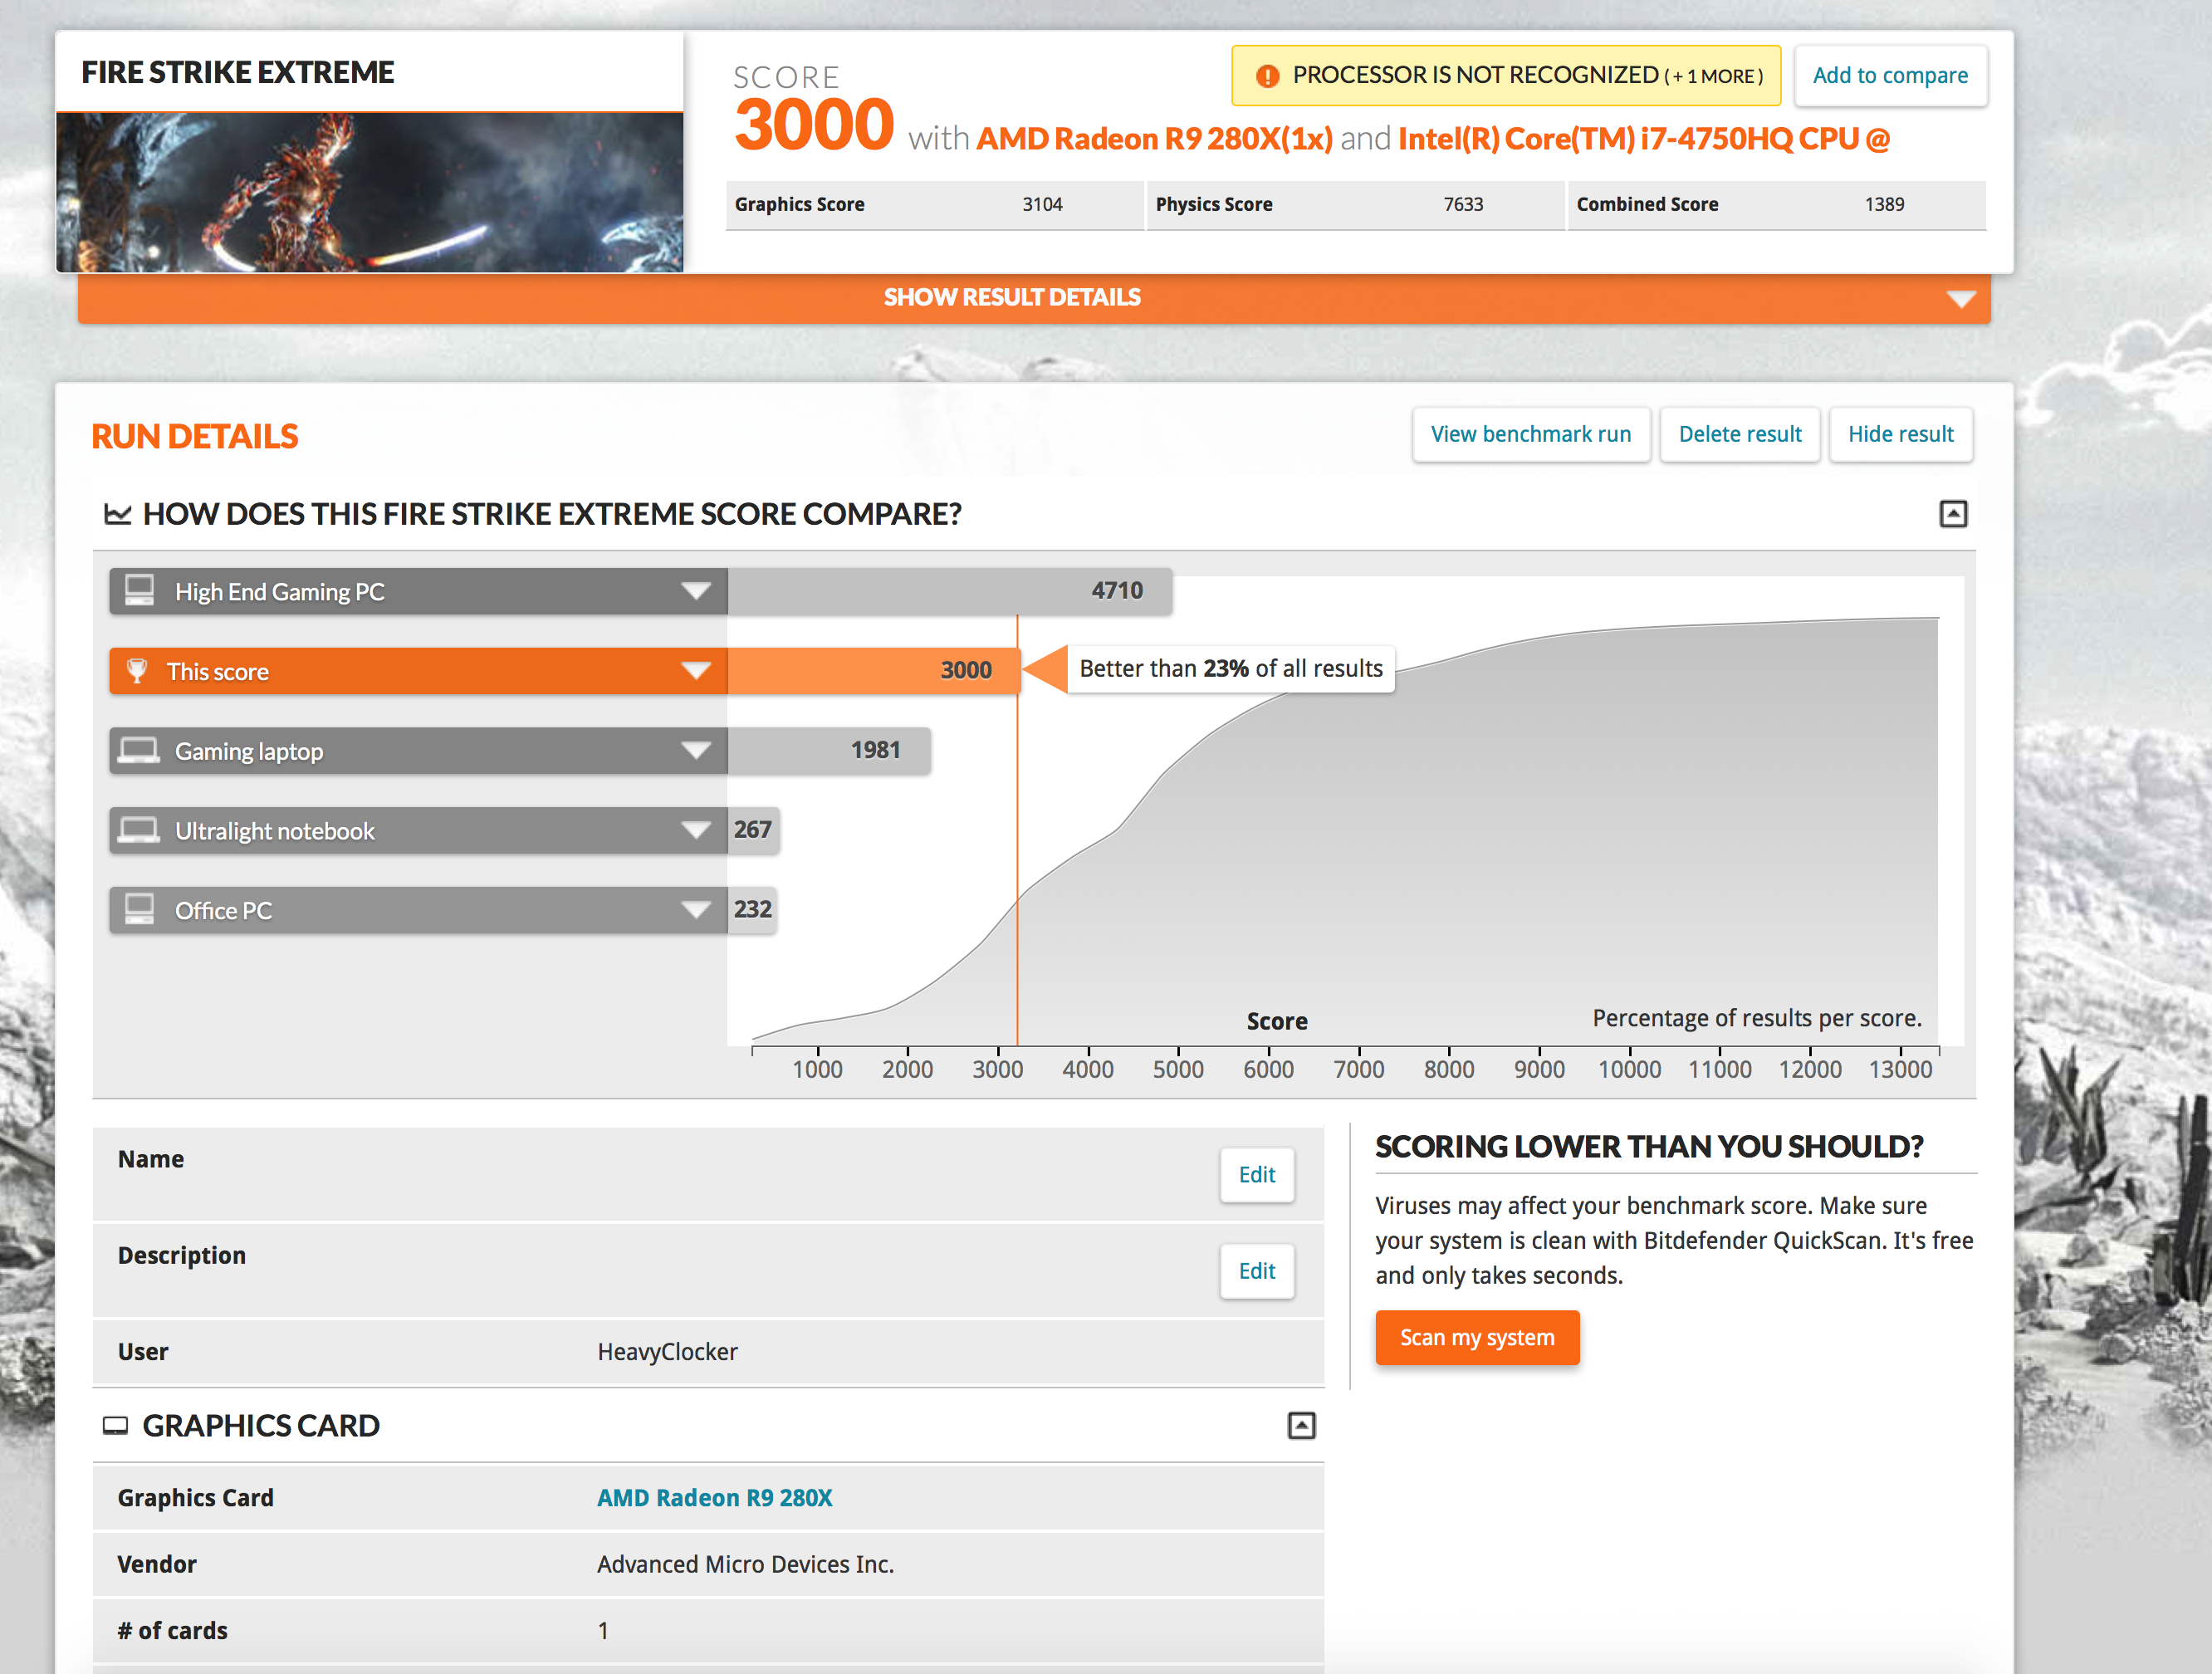Edit the Description field
Image resolution: width=2212 pixels, height=1674 pixels.
click(x=1257, y=1271)
